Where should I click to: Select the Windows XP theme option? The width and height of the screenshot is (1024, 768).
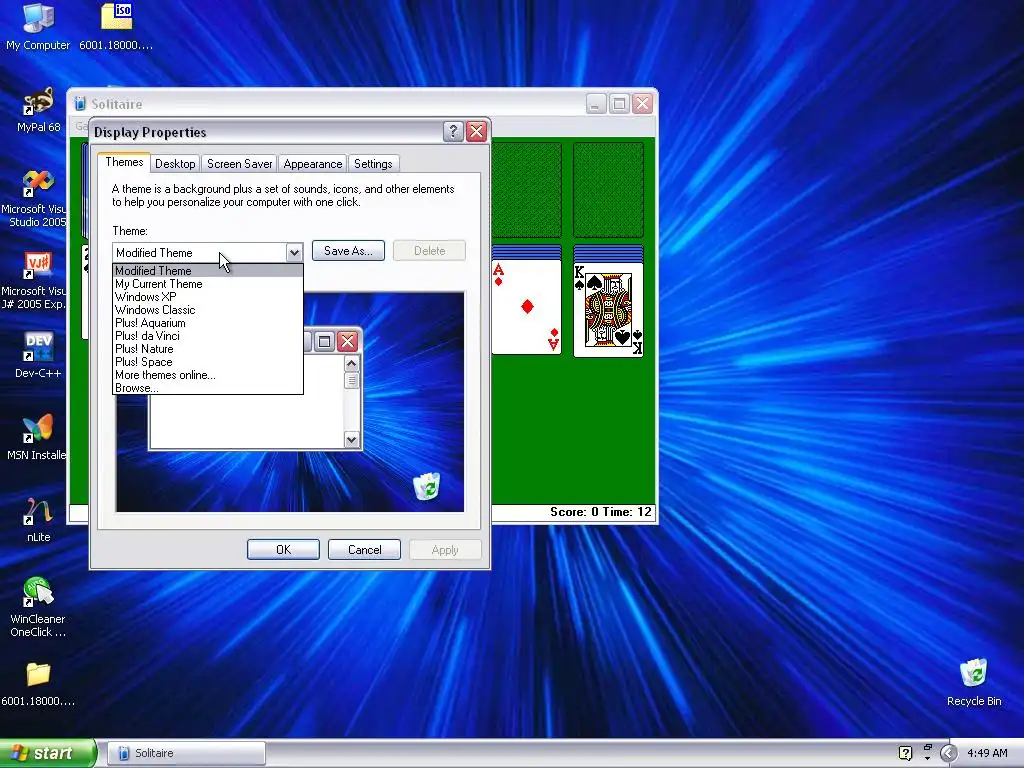click(208, 296)
